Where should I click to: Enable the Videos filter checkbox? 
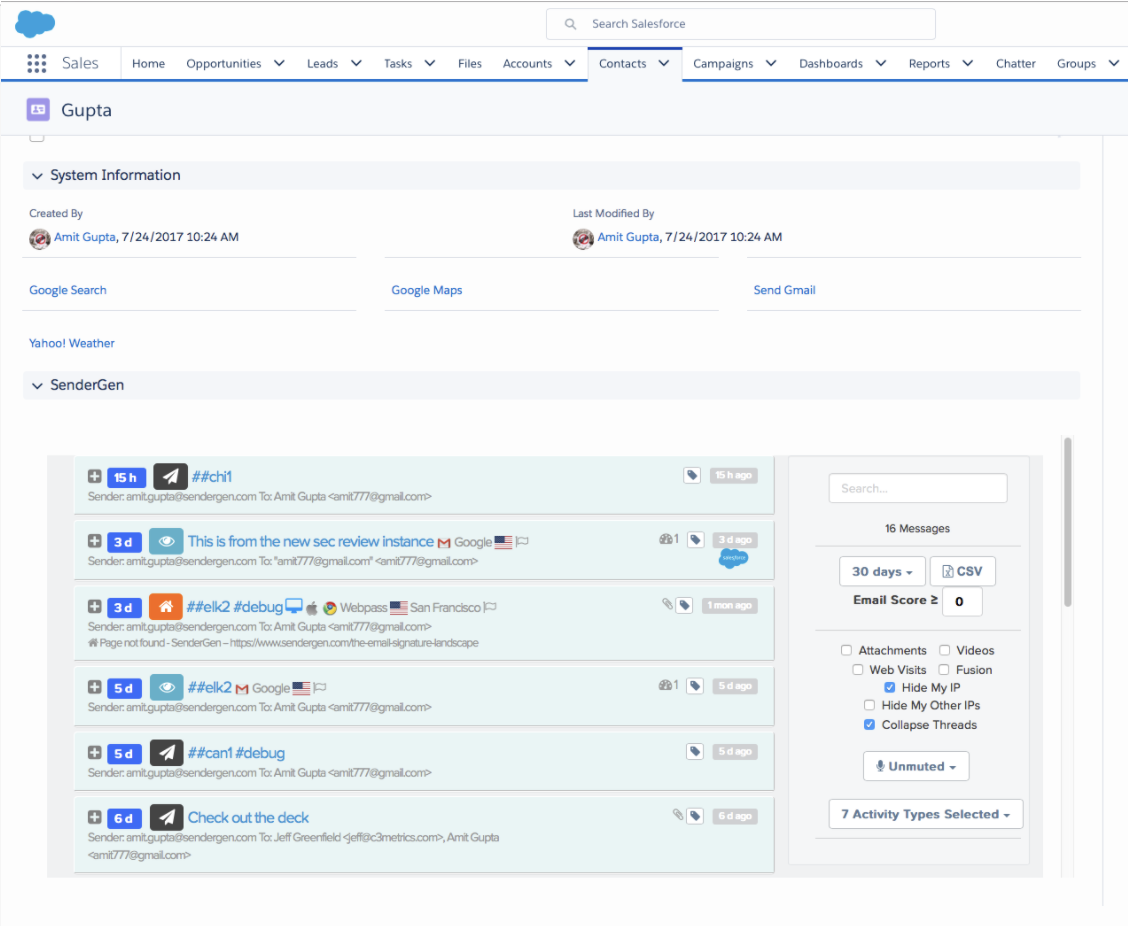[x=945, y=650]
